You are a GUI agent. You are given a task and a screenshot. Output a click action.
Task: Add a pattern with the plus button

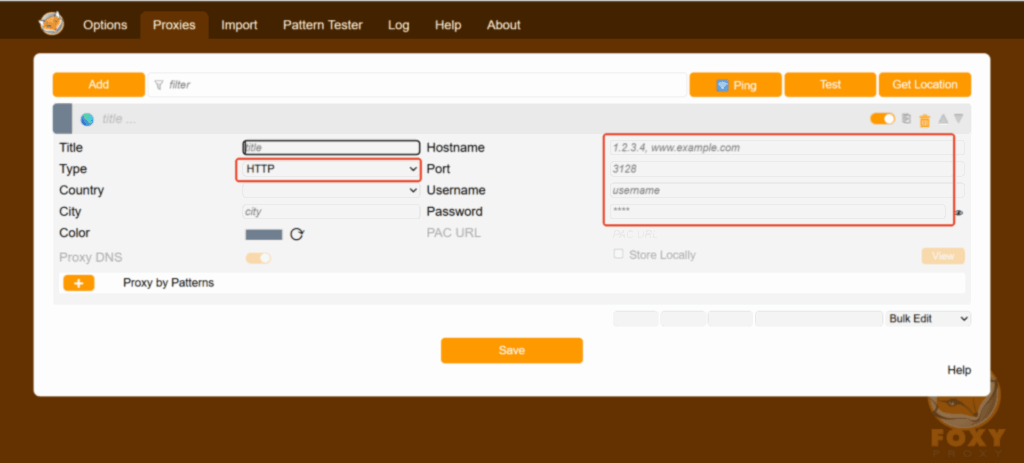pyautogui.click(x=79, y=283)
